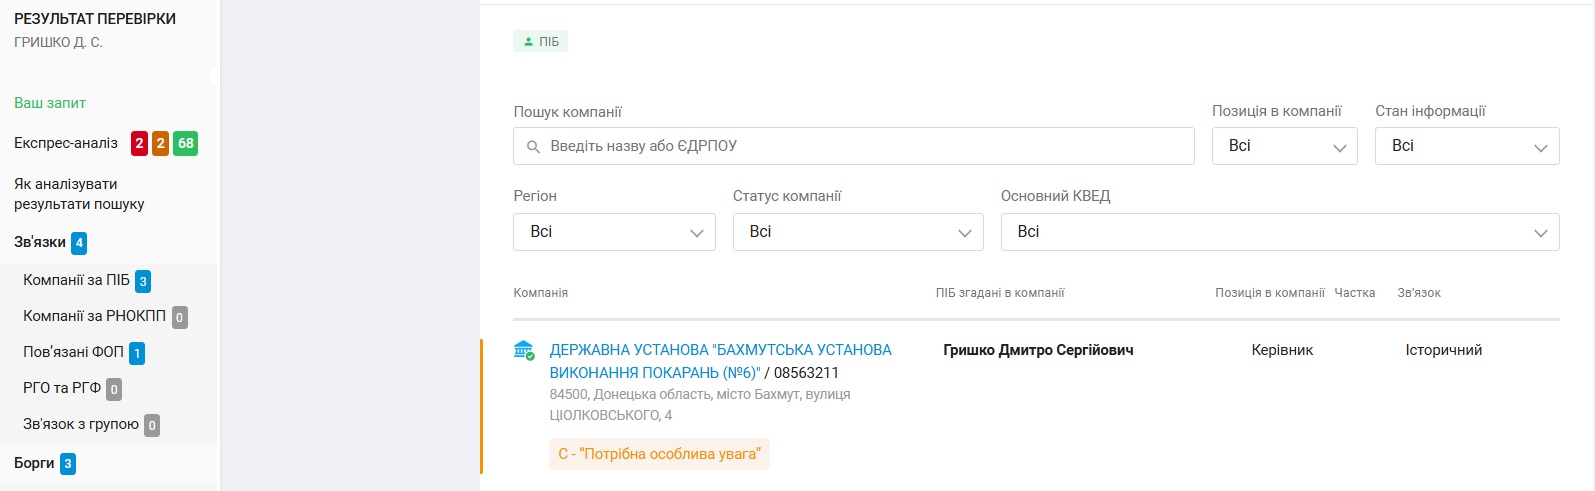Open the Позиція в компанії dropdown
1595x491 pixels.
1285,146
